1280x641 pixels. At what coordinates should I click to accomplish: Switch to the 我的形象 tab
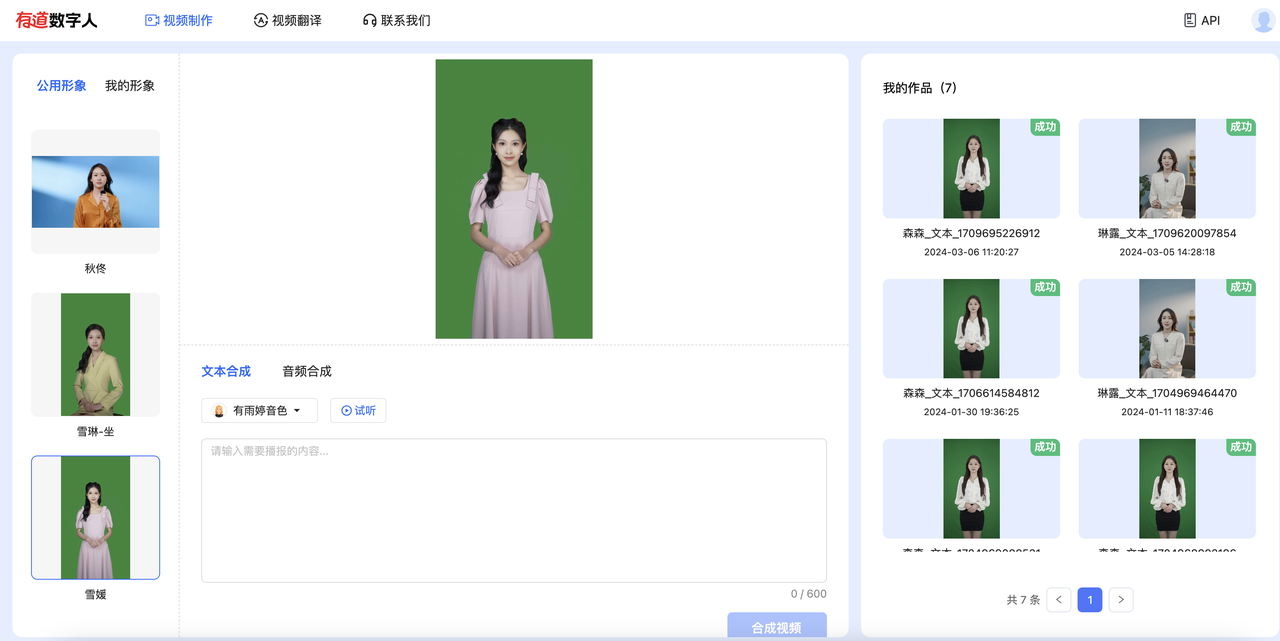point(130,86)
